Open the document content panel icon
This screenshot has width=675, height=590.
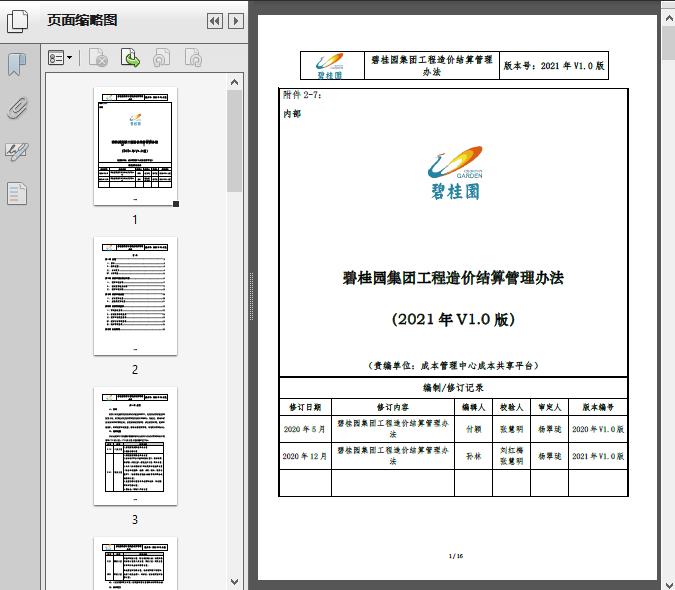click(17, 193)
